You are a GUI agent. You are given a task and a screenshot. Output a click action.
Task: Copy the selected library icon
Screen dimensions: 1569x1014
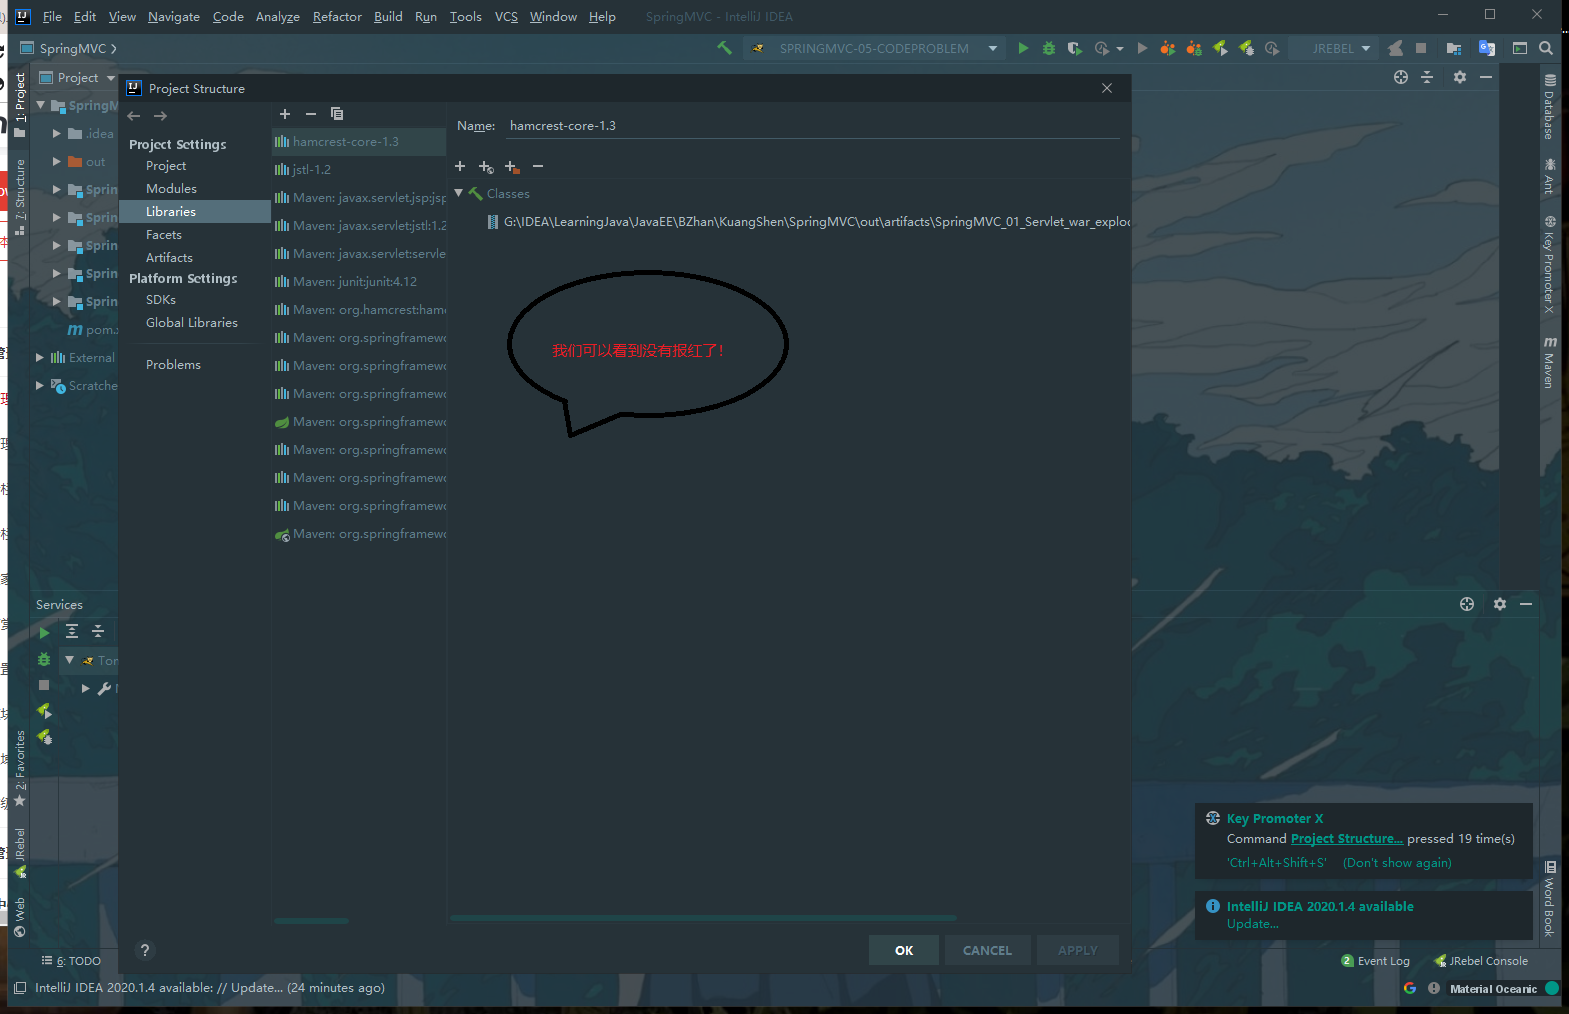pos(337,114)
